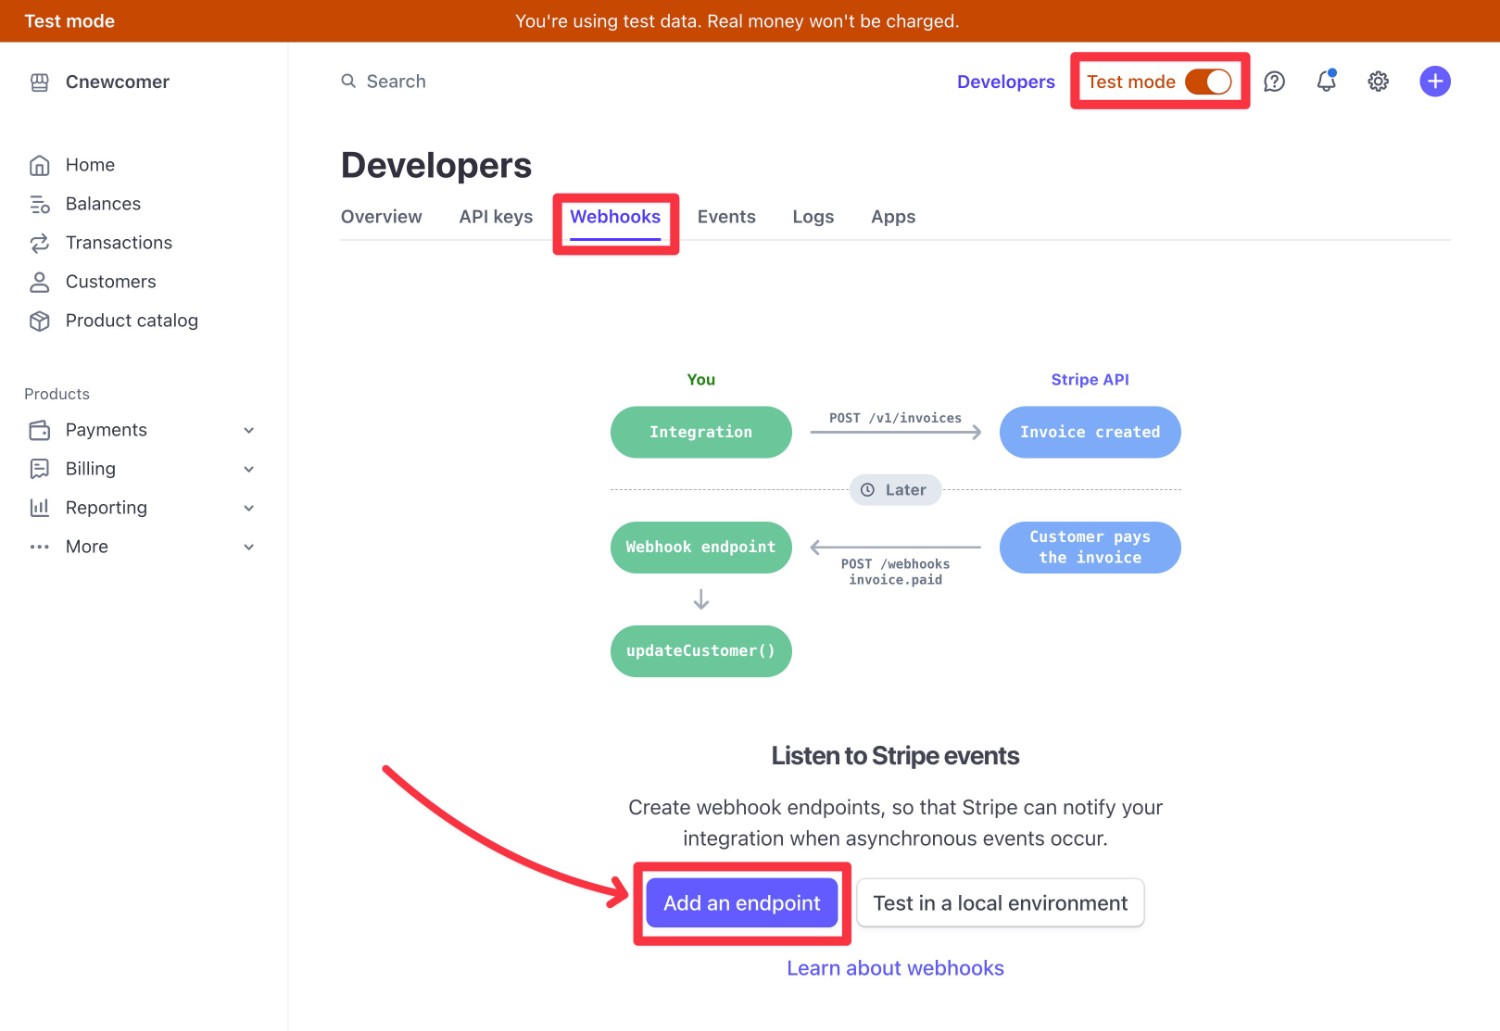
Task: Disable Test mode with the toggle
Action: 1210,81
